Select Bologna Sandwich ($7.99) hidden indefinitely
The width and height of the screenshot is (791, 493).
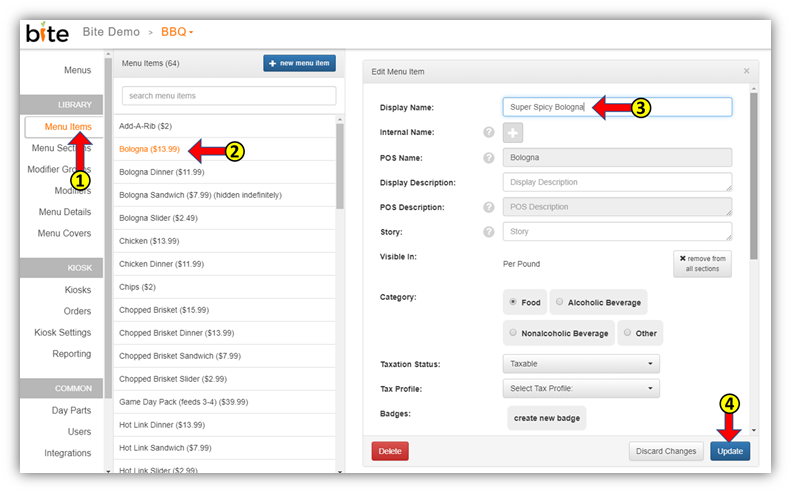tap(224, 195)
